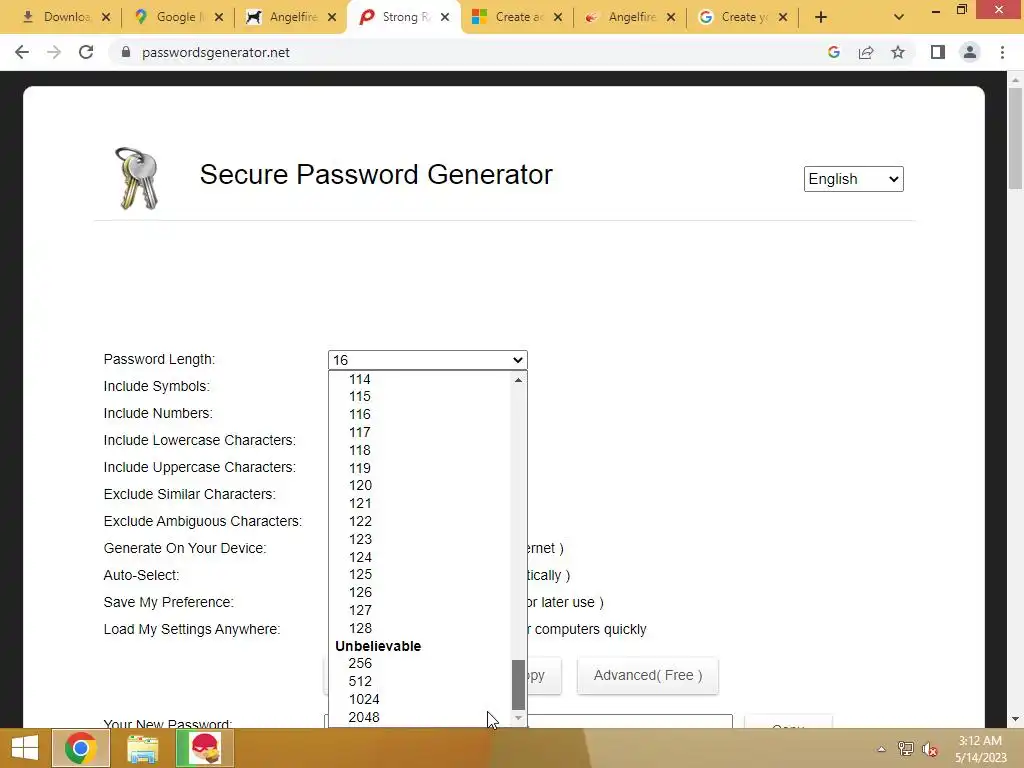The image size is (1024, 768).
Task: Close the Strong Random Password tab
Action: point(445,17)
